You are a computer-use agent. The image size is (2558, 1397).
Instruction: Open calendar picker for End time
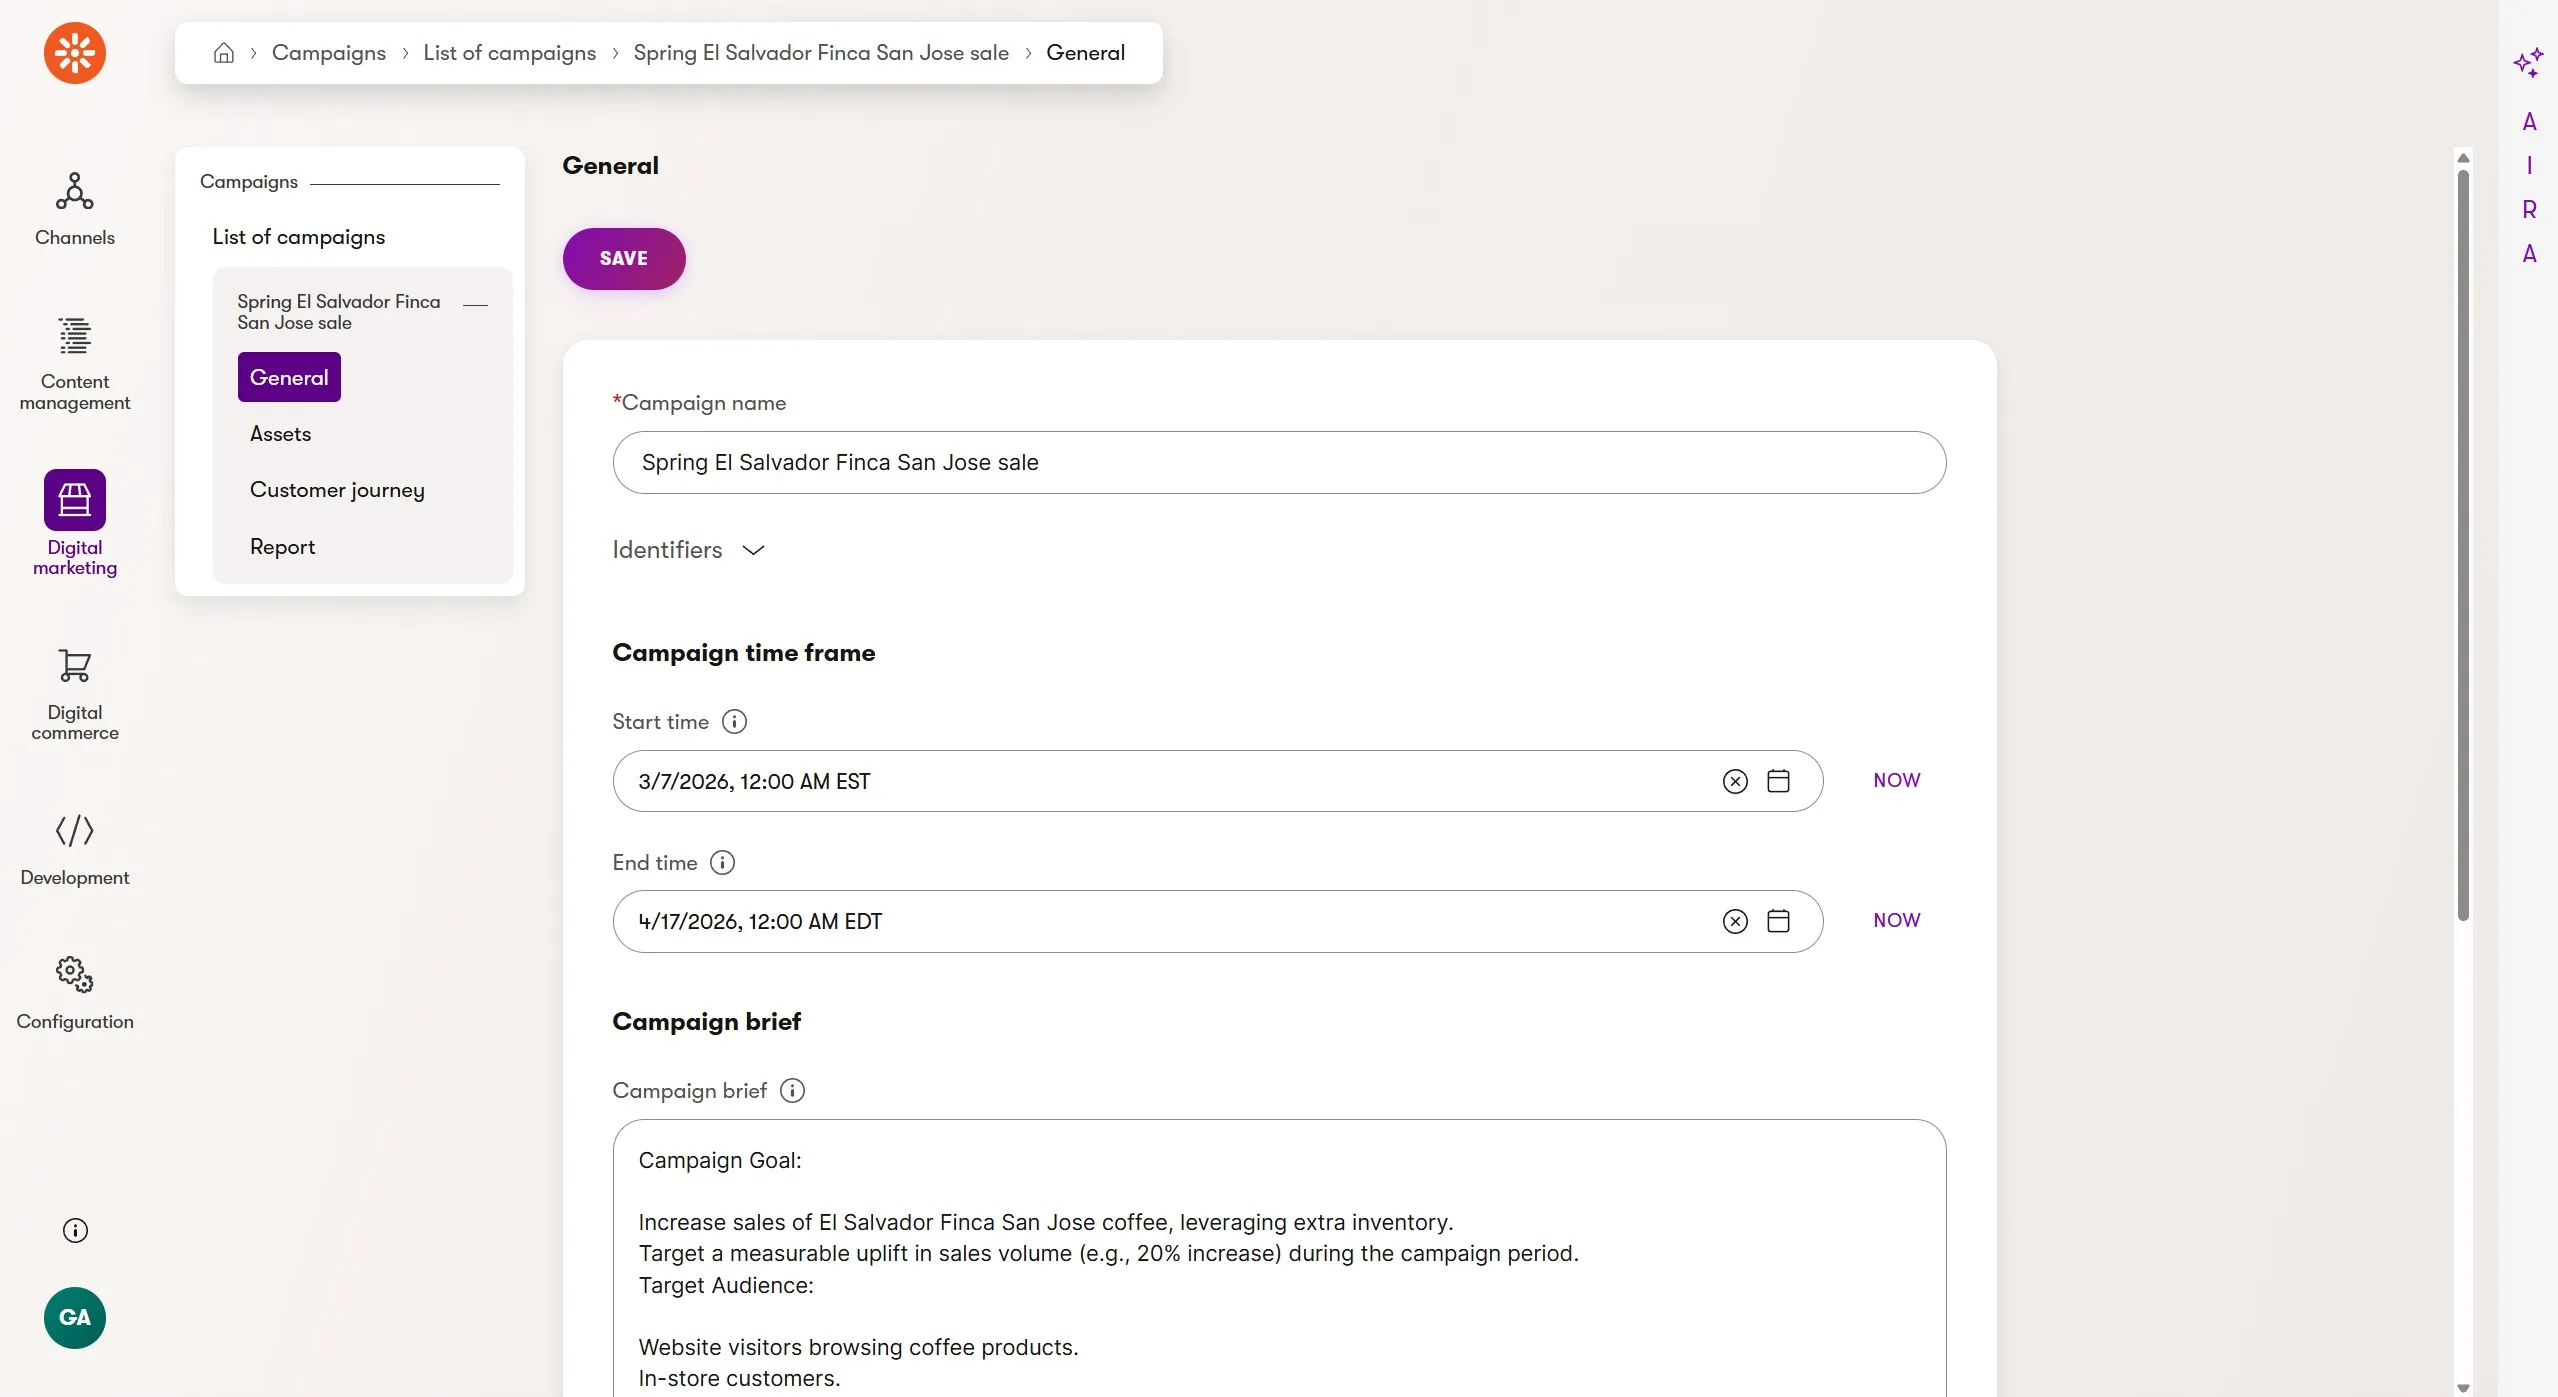tap(1778, 921)
